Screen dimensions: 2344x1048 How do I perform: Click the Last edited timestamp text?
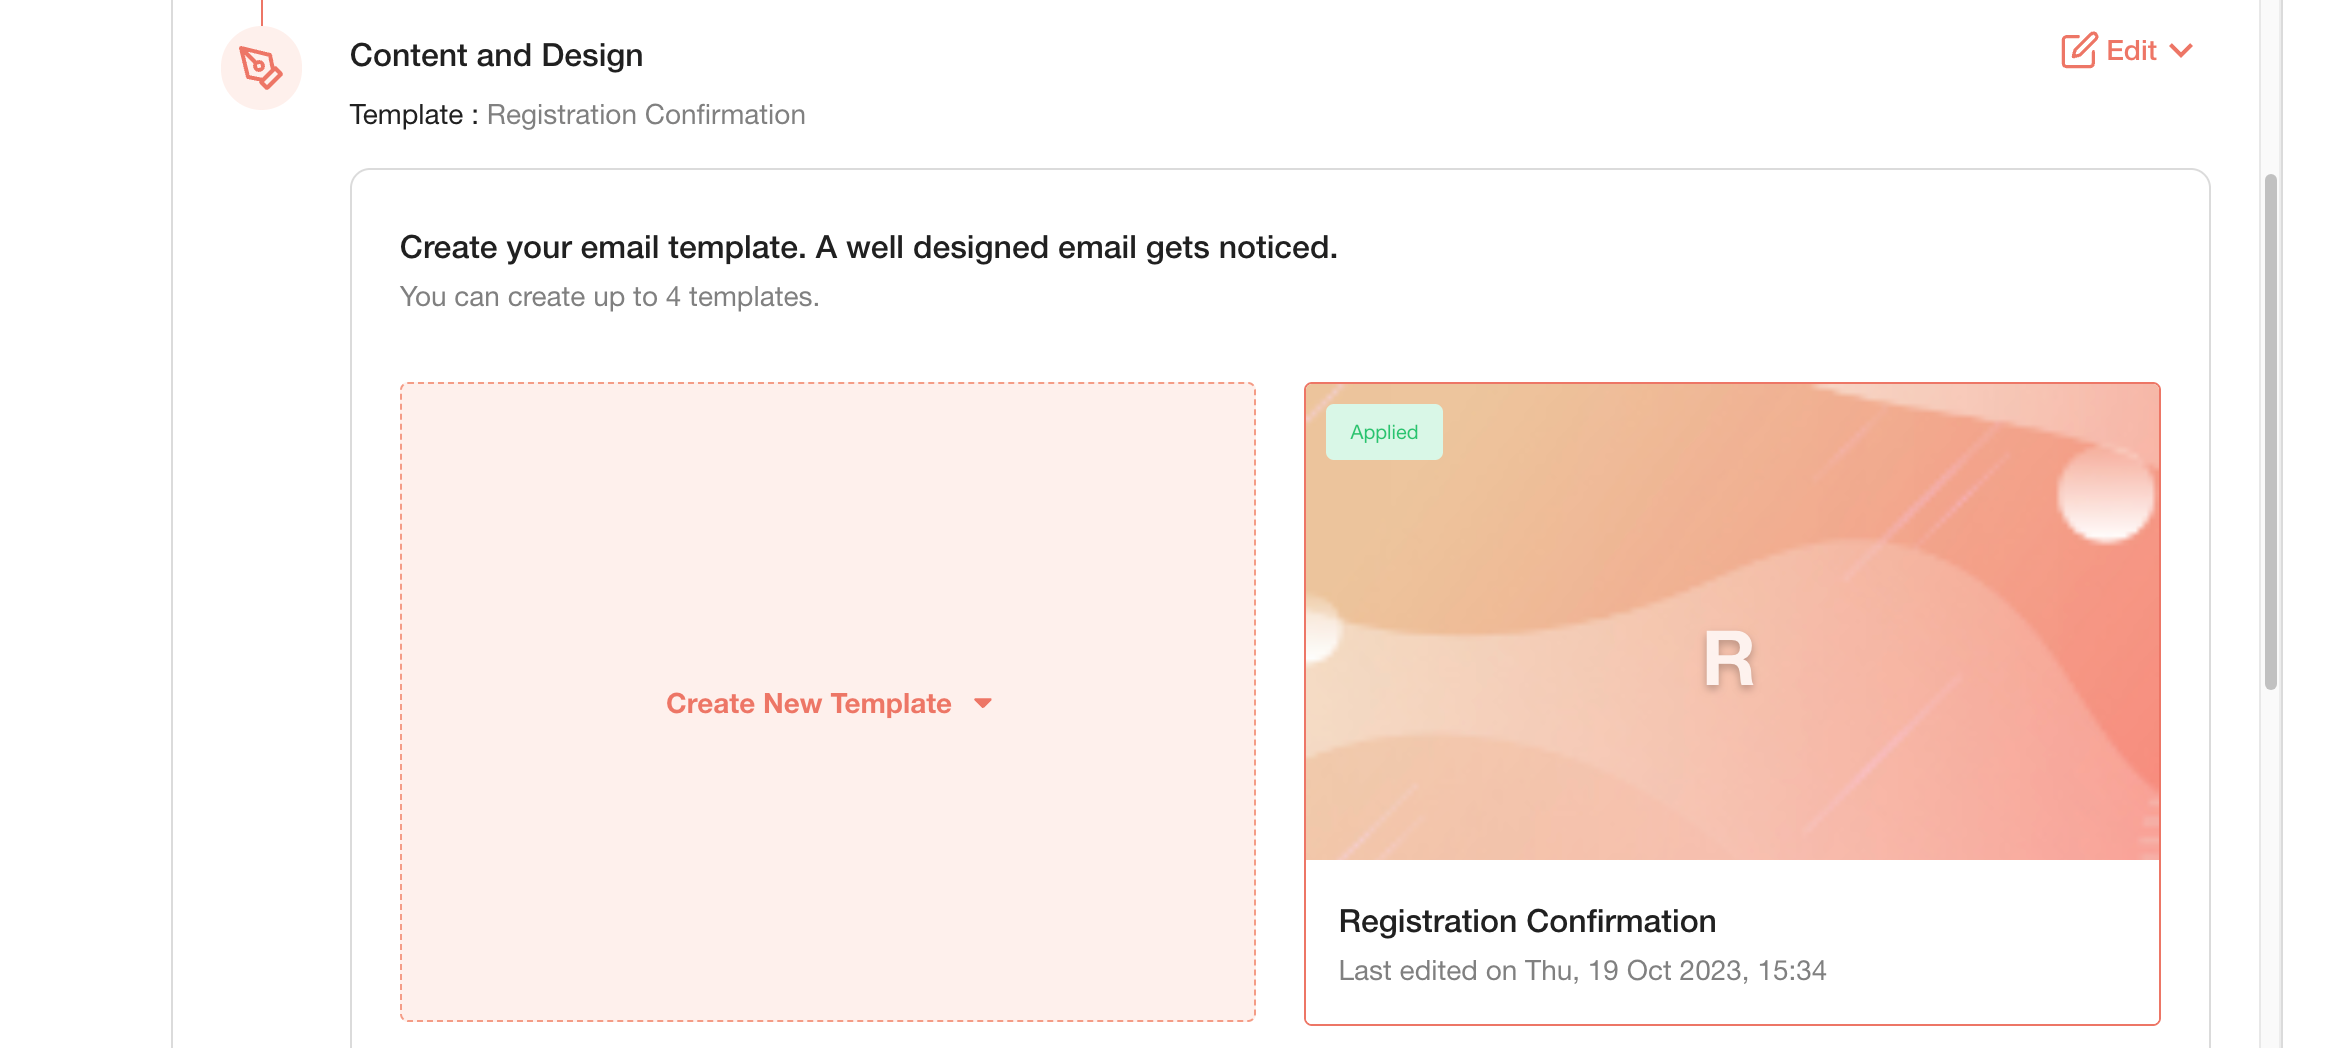[x=1582, y=970]
